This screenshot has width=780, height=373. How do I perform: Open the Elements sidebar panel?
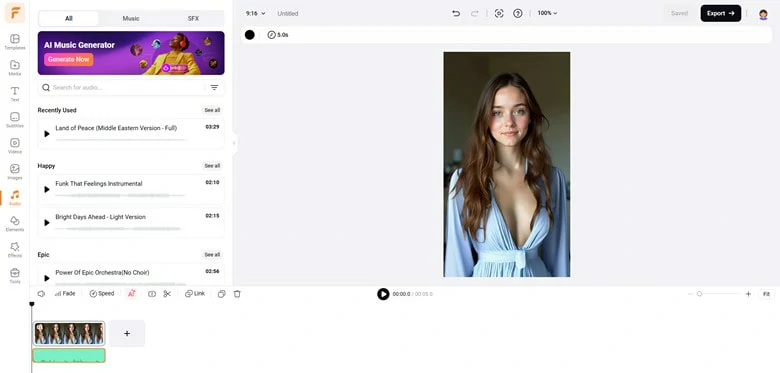(x=15, y=223)
